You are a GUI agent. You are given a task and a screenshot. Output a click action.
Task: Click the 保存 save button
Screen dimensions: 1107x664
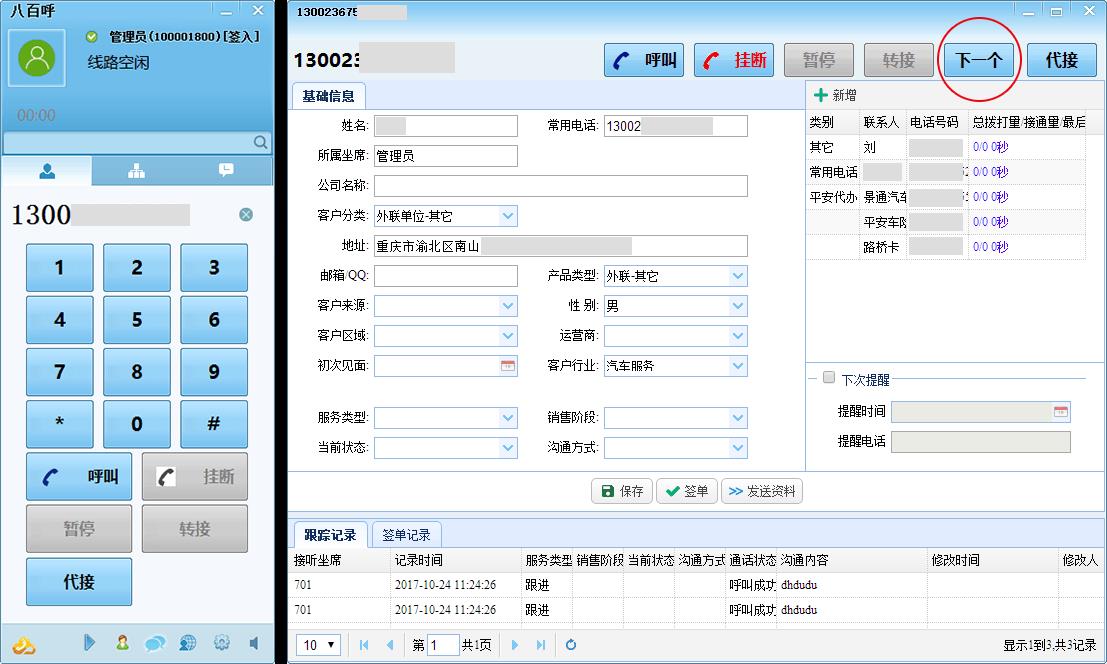622,491
